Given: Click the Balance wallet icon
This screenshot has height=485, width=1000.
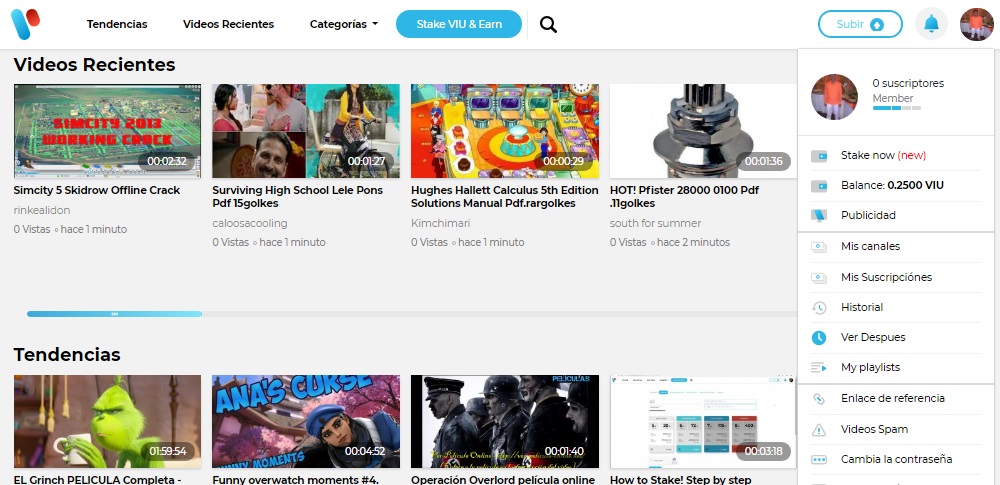Looking at the screenshot, I should point(819,186).
